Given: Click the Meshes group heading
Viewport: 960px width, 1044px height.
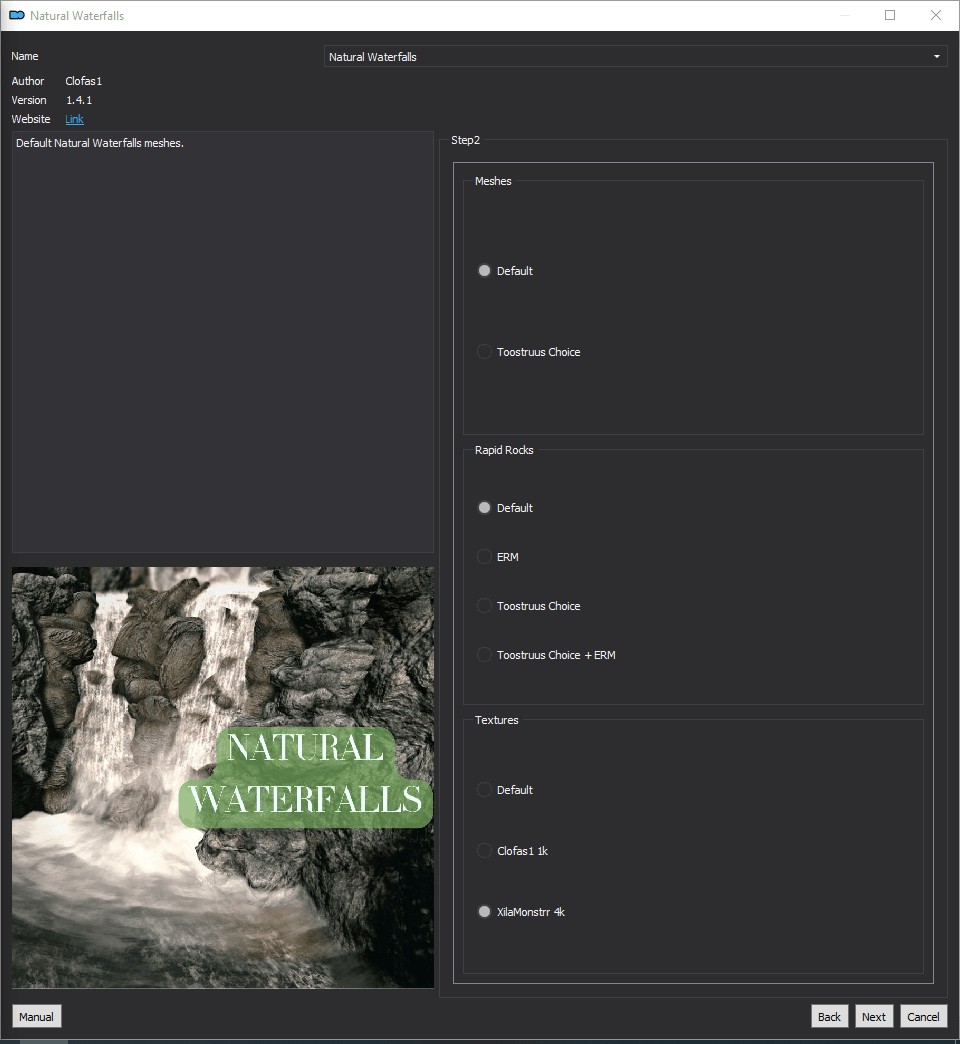Looking at the screenshot, I should (x=493, y=181).
